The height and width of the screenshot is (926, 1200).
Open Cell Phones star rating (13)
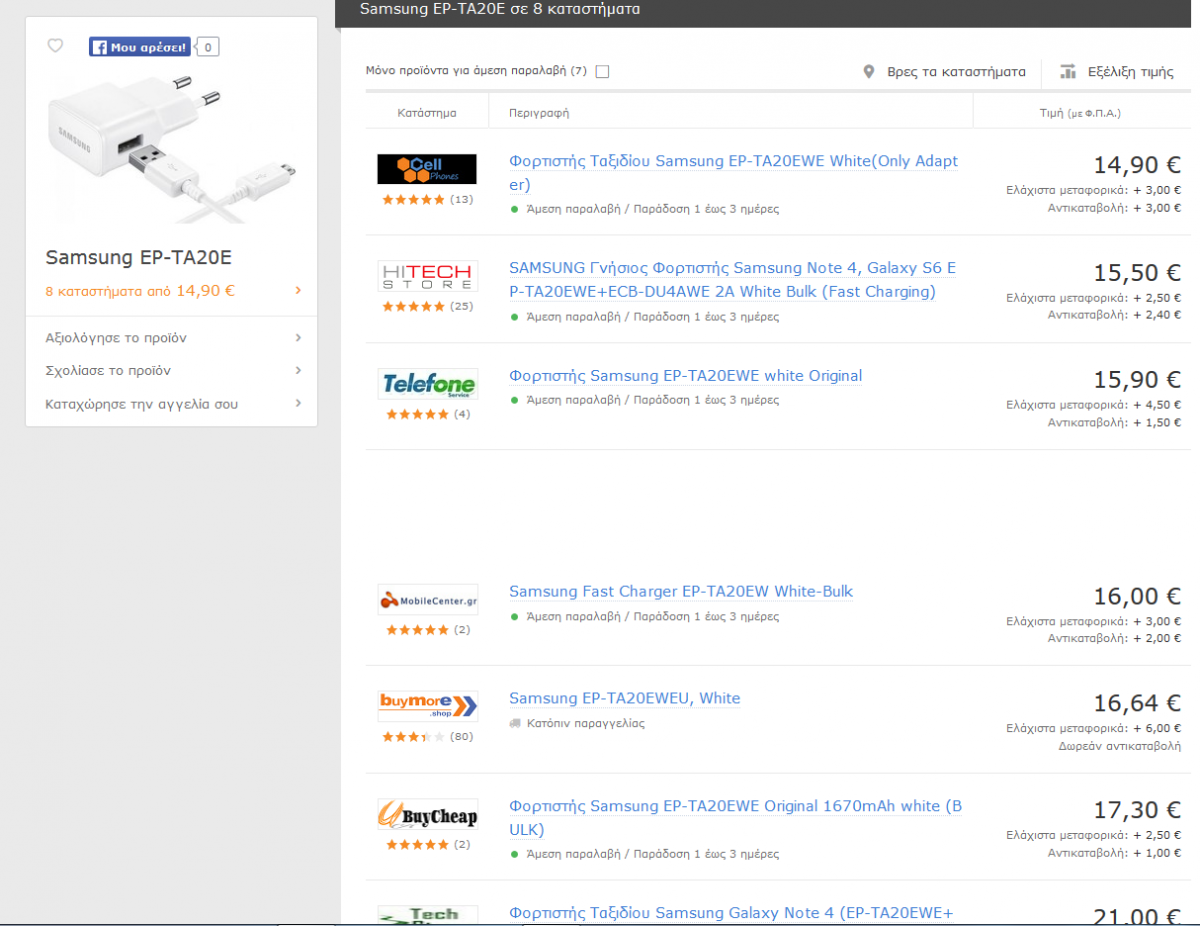click(428, 199)
